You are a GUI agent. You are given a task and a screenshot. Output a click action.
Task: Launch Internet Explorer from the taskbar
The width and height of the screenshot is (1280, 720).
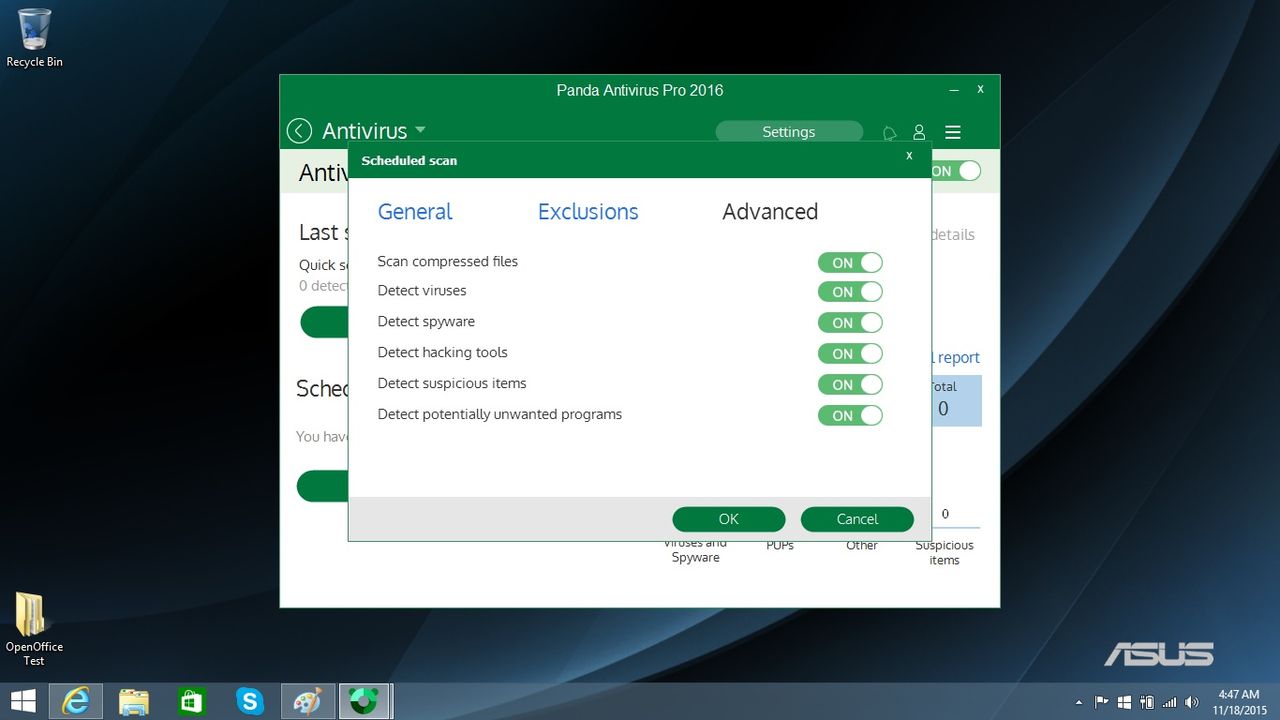click(x=76, y=701)
